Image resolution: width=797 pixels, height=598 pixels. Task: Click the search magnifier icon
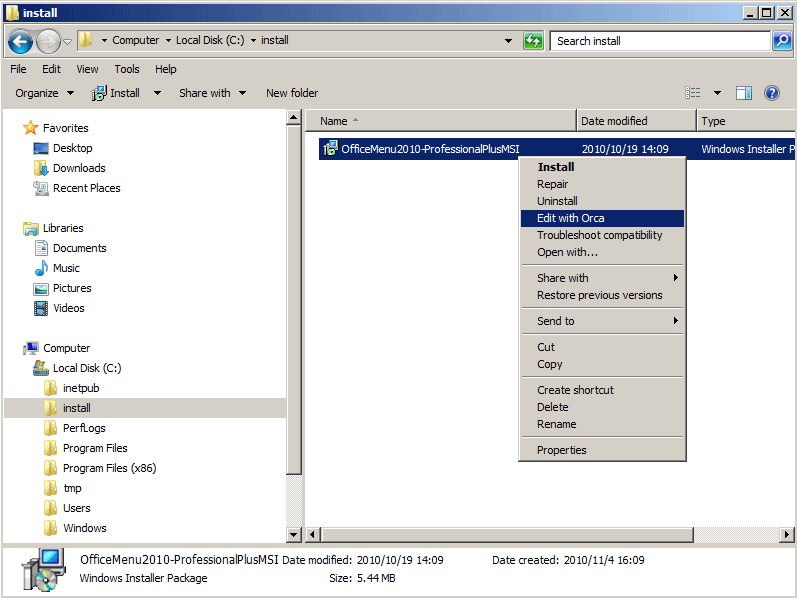[x=782, y=41]
